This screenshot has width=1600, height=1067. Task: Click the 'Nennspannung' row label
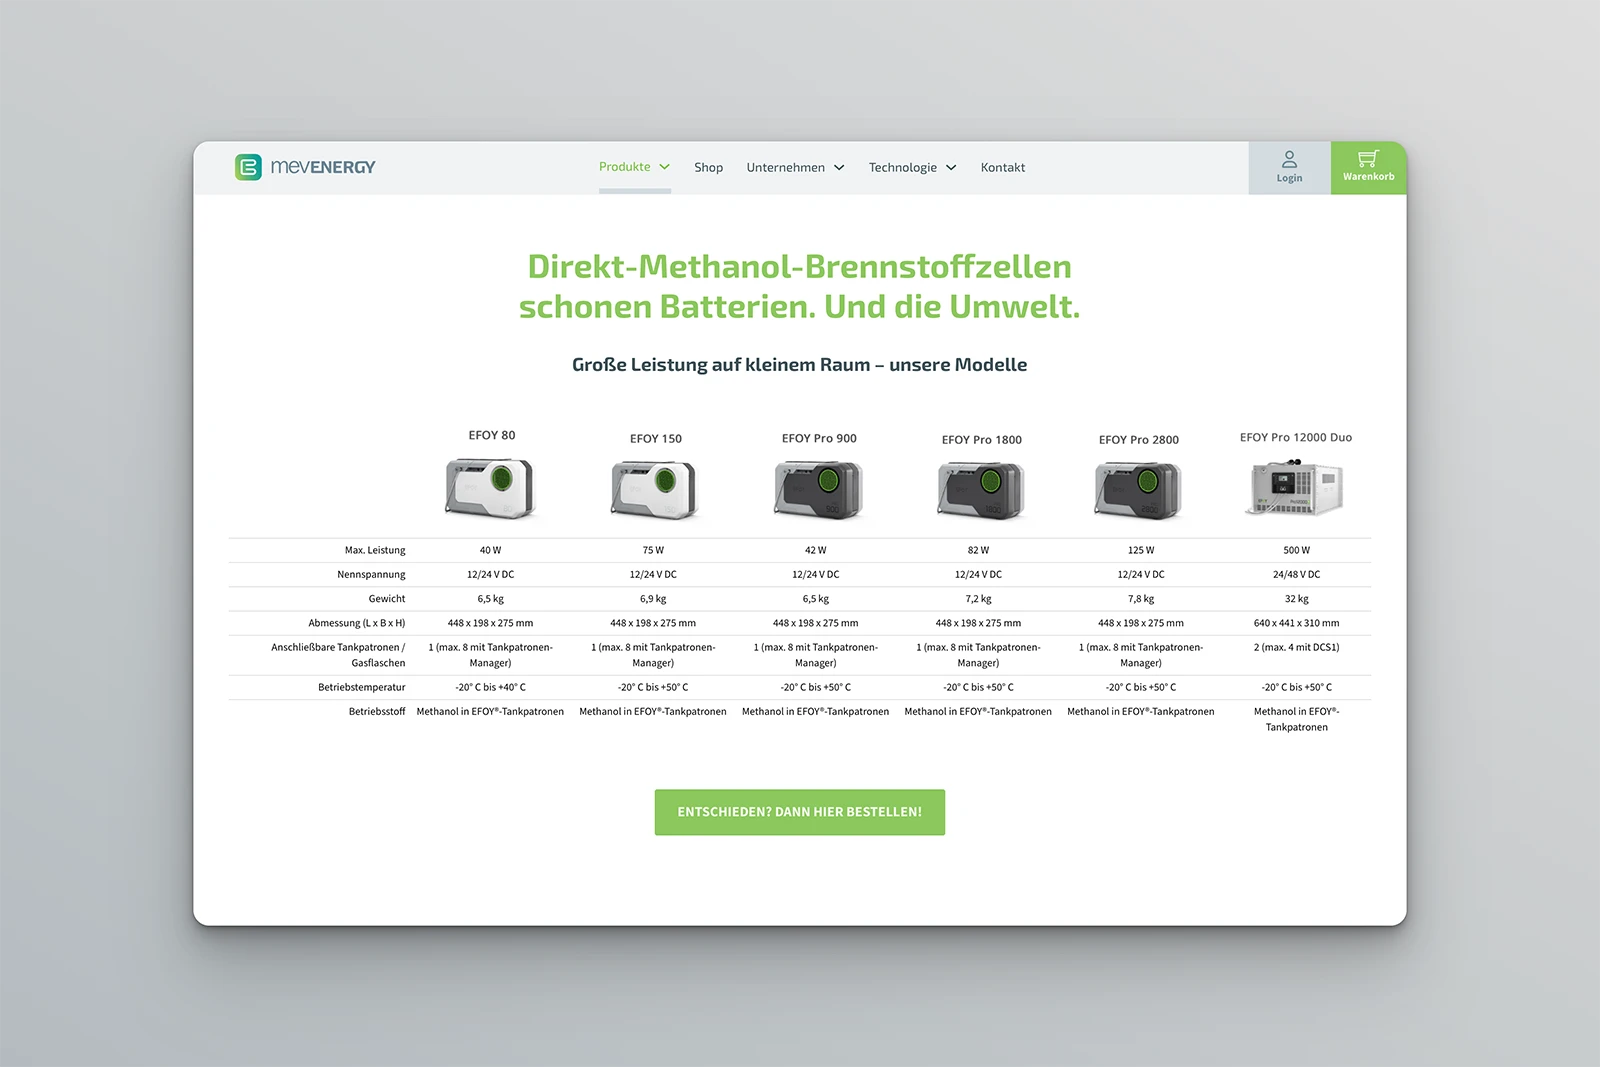coord(371,575)
